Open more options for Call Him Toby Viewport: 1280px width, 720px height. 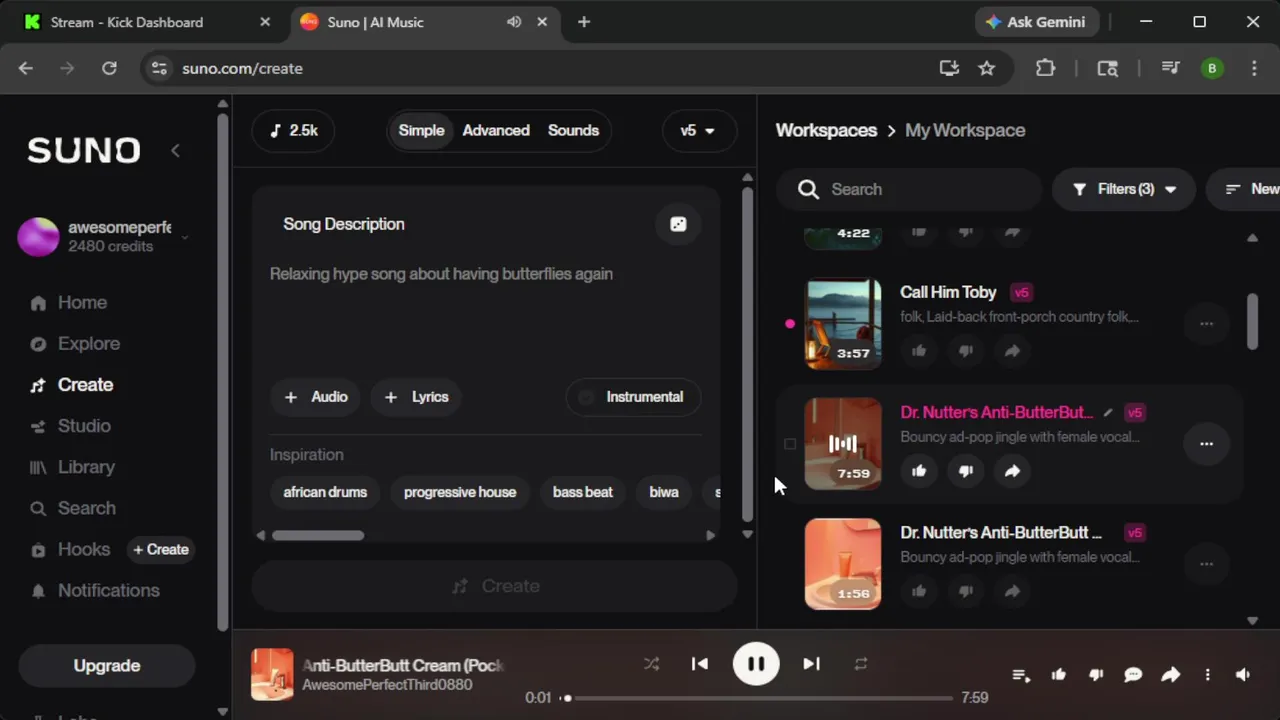pyautogui.click(x=1206, y=324)
